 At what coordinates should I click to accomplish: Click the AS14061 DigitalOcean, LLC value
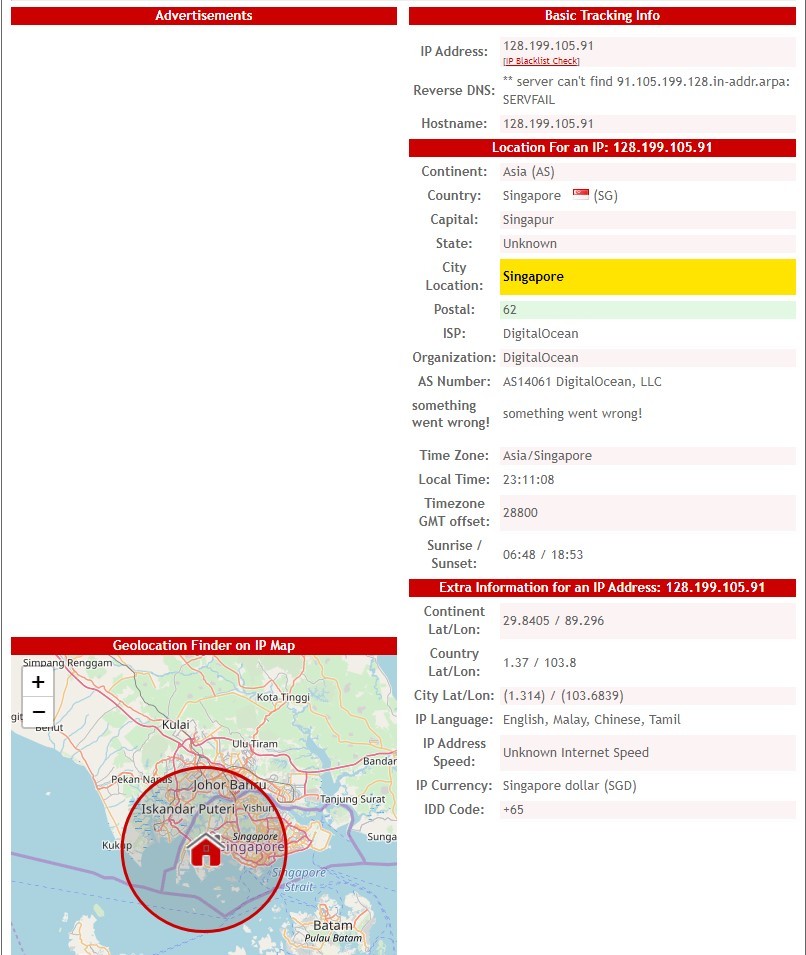(x=581, y=382)
